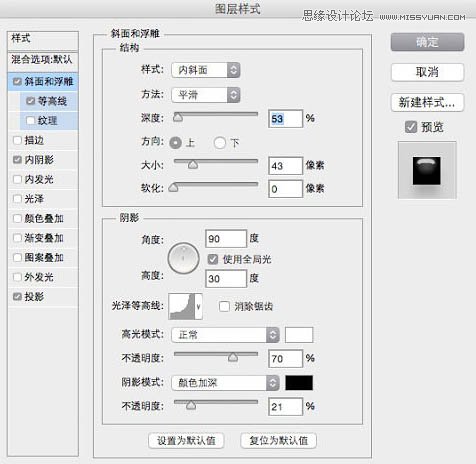Confirm with the 确定 button

click(427, 42)
